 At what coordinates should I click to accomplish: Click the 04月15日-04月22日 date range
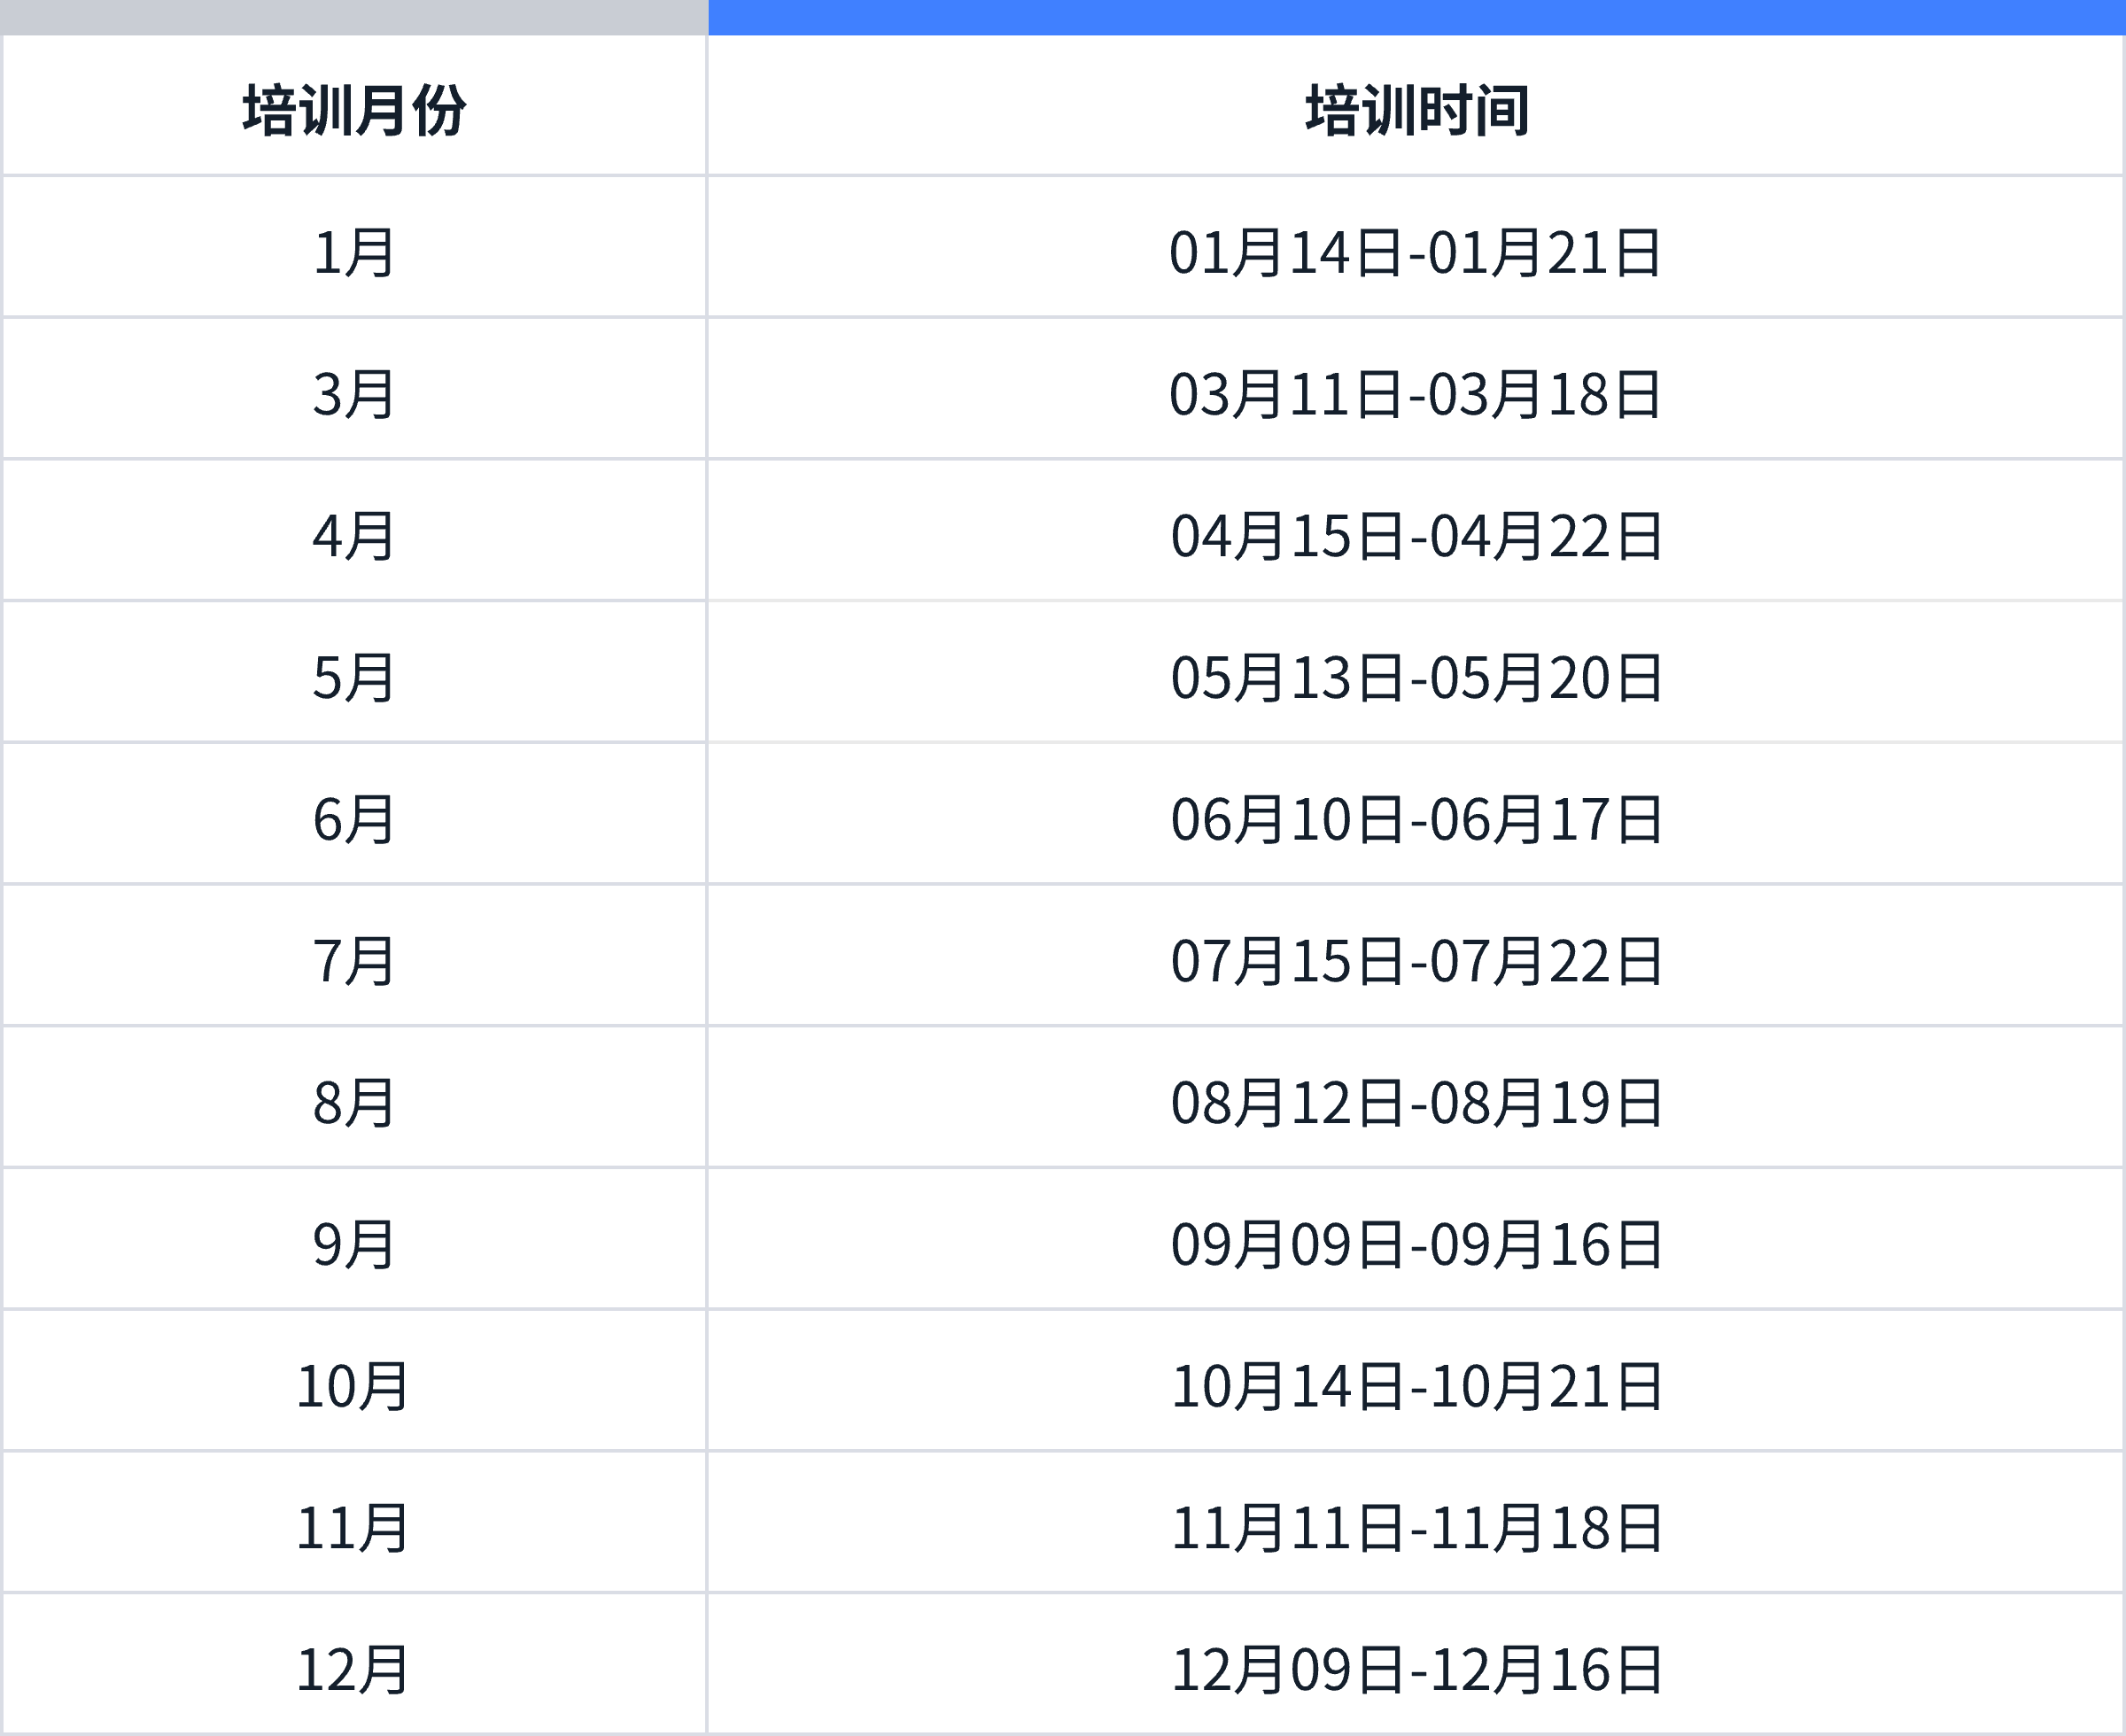[1416, 536]
